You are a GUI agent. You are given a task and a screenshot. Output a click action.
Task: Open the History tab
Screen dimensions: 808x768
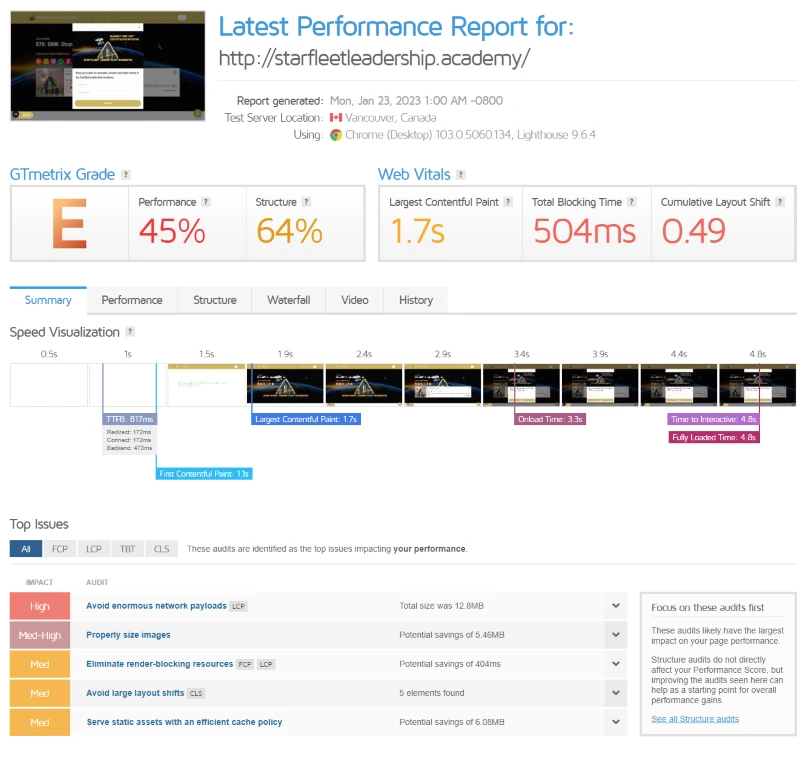416,300
